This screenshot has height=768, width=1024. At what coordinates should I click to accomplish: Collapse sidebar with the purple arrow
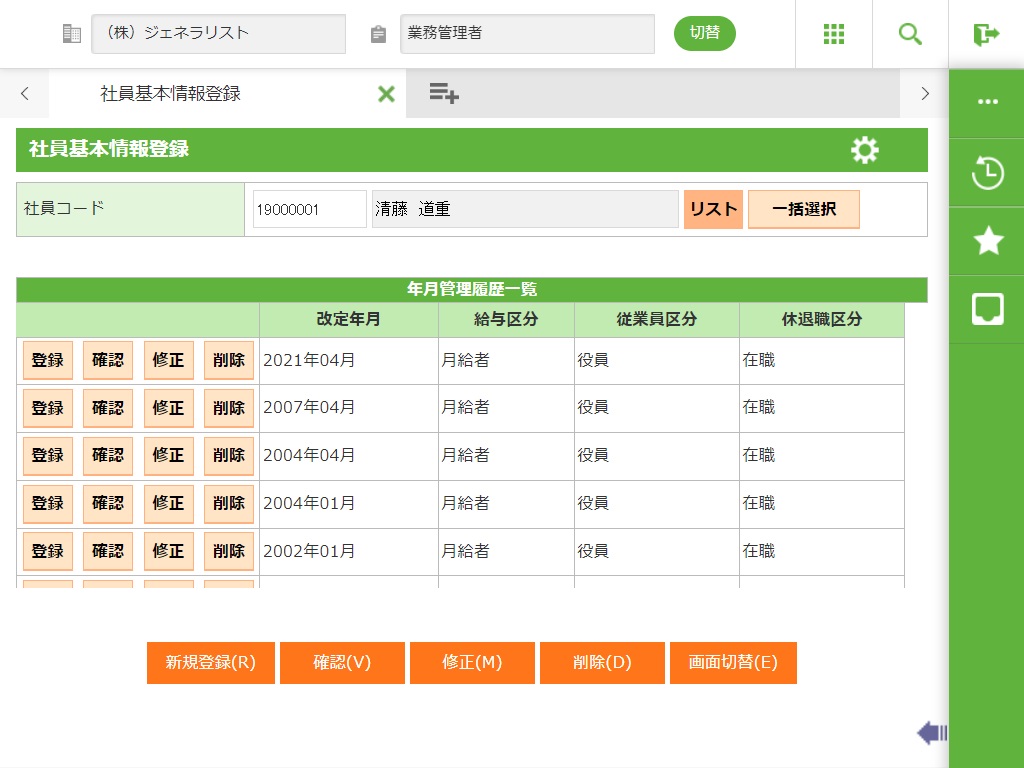[x=931, y=733]
